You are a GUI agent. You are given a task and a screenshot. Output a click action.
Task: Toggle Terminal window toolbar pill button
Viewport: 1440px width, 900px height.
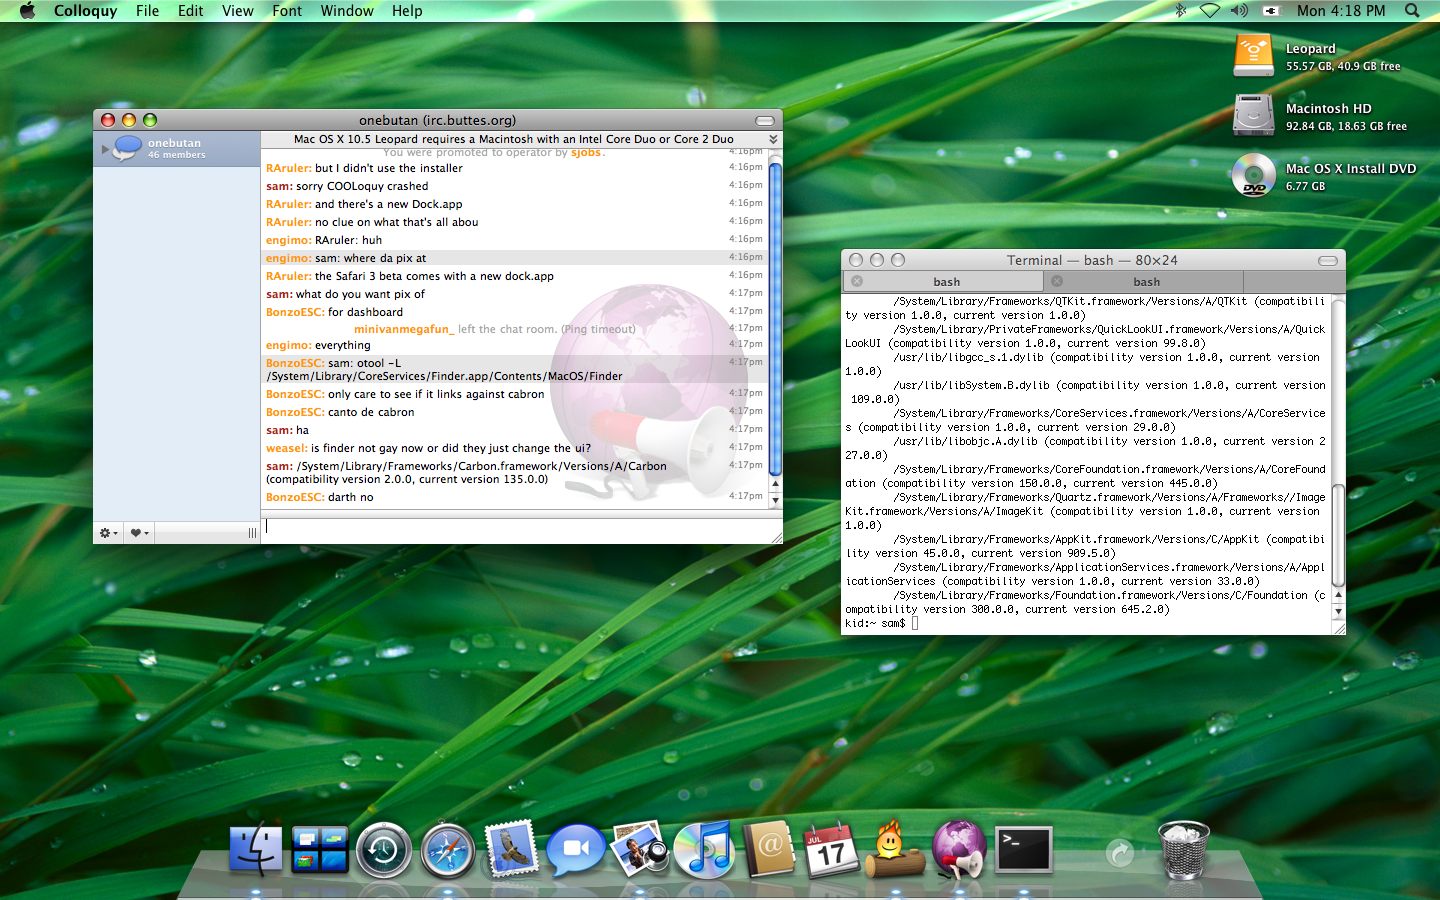pyautogui.click(x=1328, y=261)
